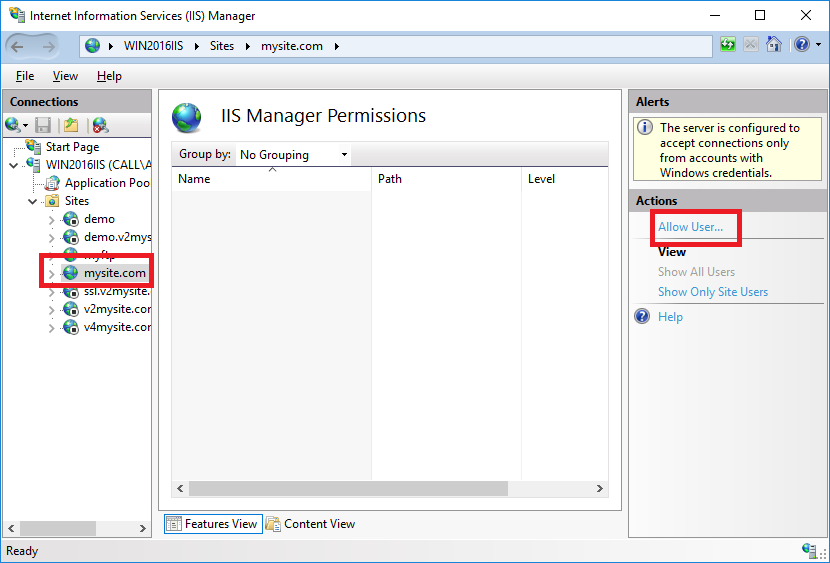
Task: Click the arrow after mysite.com in breadcrumb
Action: point(336,47)
